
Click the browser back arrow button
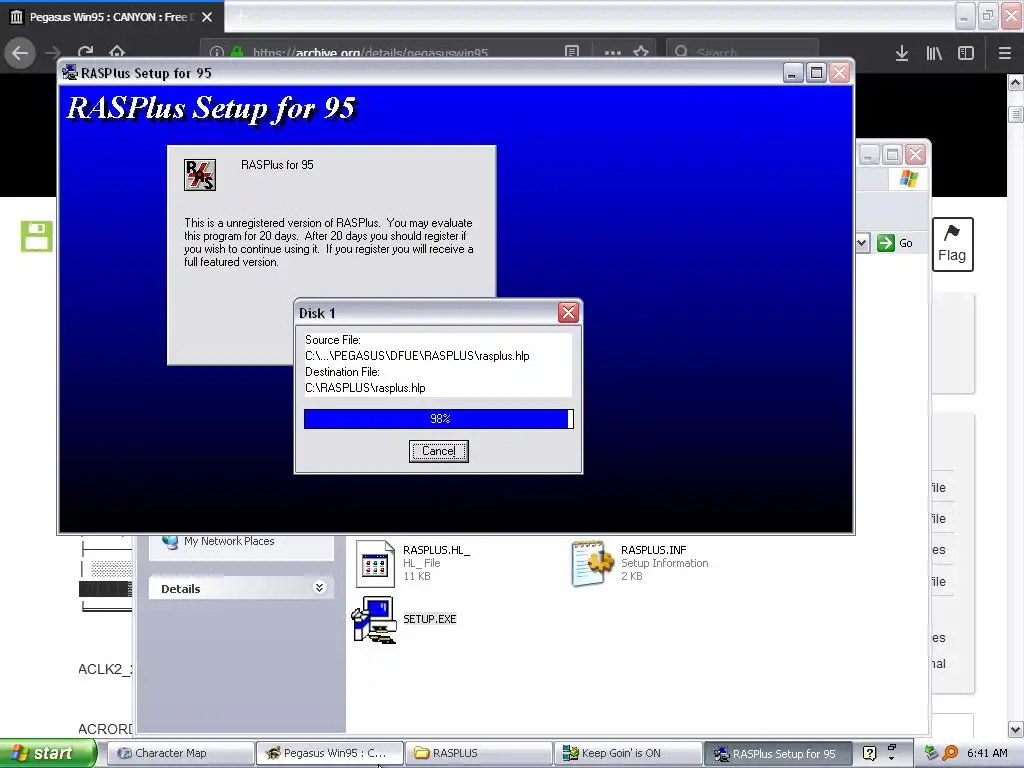(20, 52)
